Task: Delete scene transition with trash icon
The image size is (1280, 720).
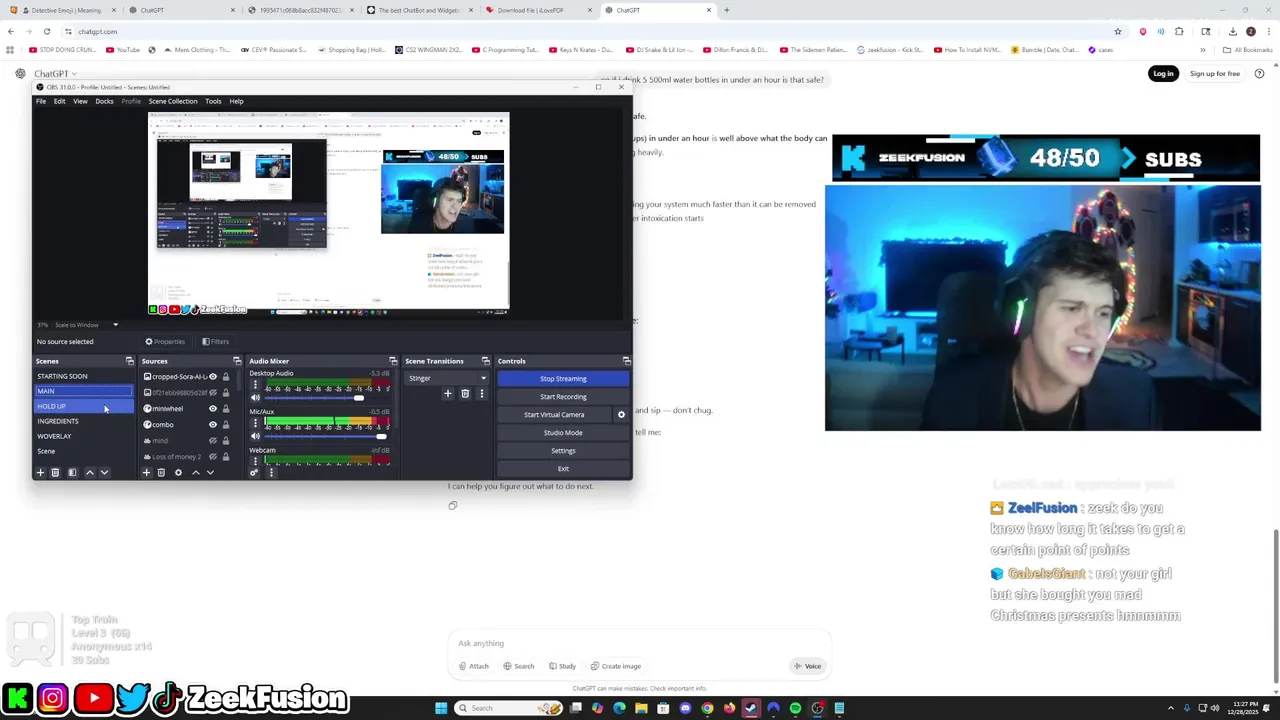Action: [465, 394]
